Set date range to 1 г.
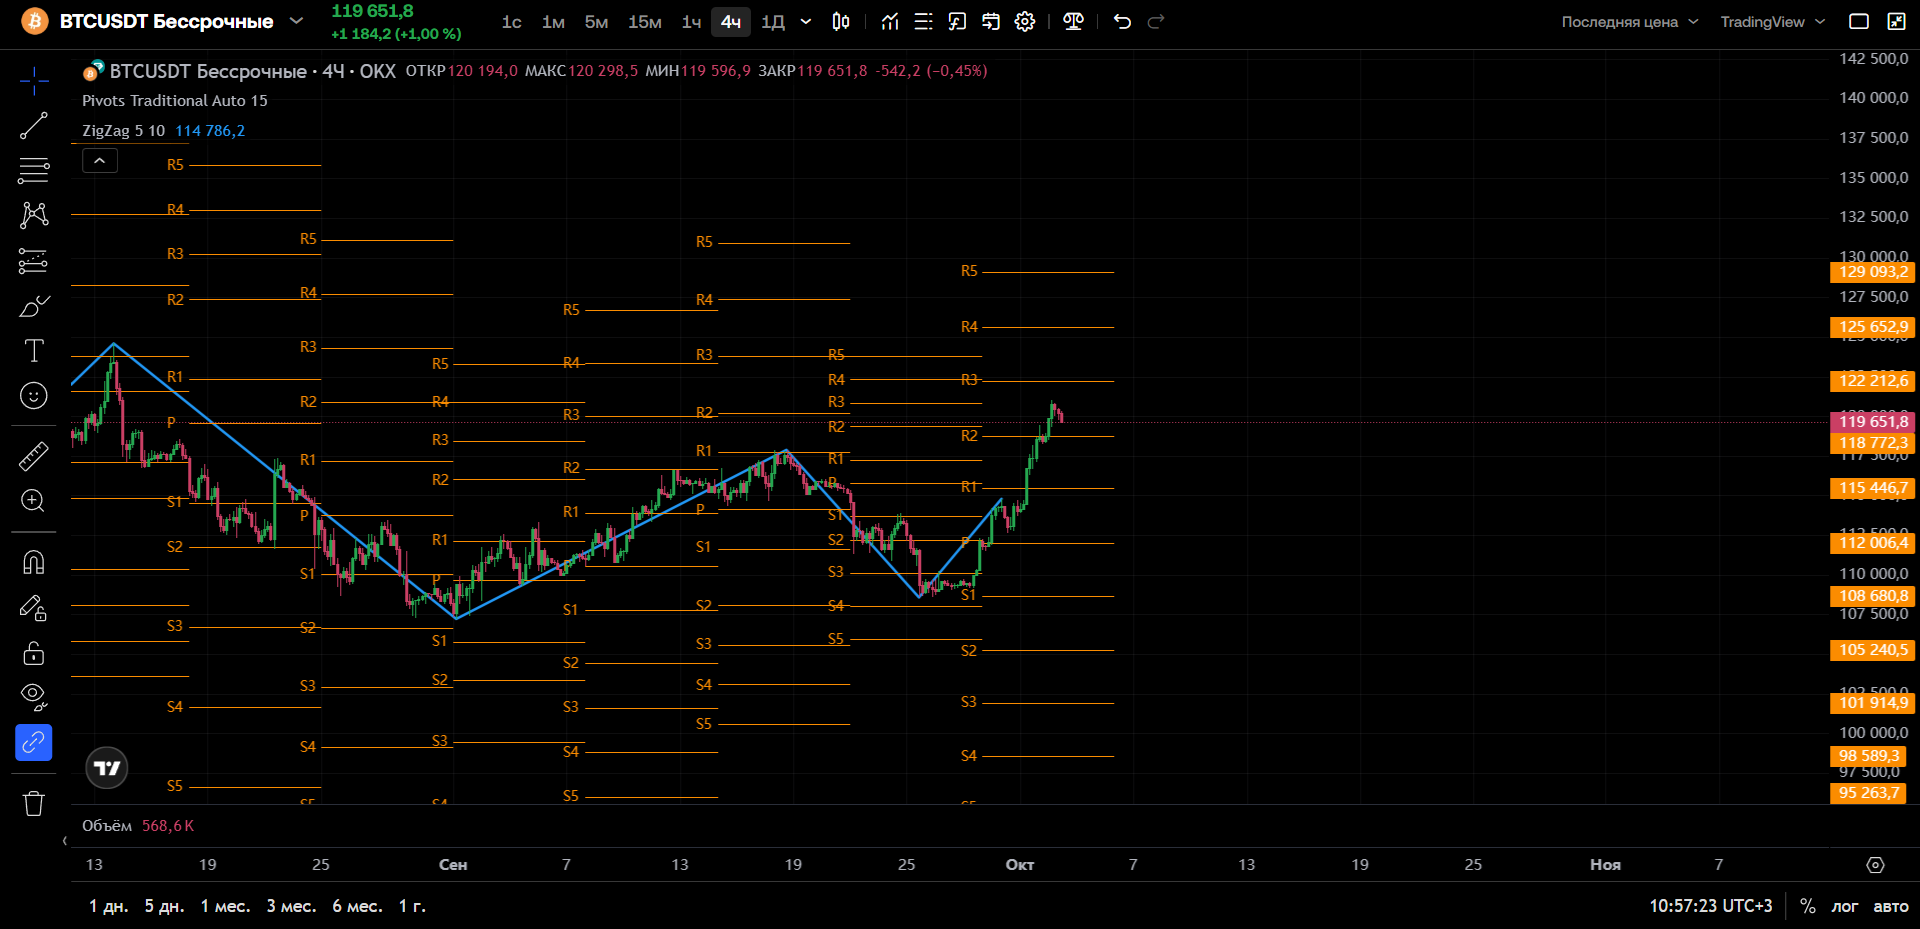This screenshot has width=1920, height=929. click(412, 906)
